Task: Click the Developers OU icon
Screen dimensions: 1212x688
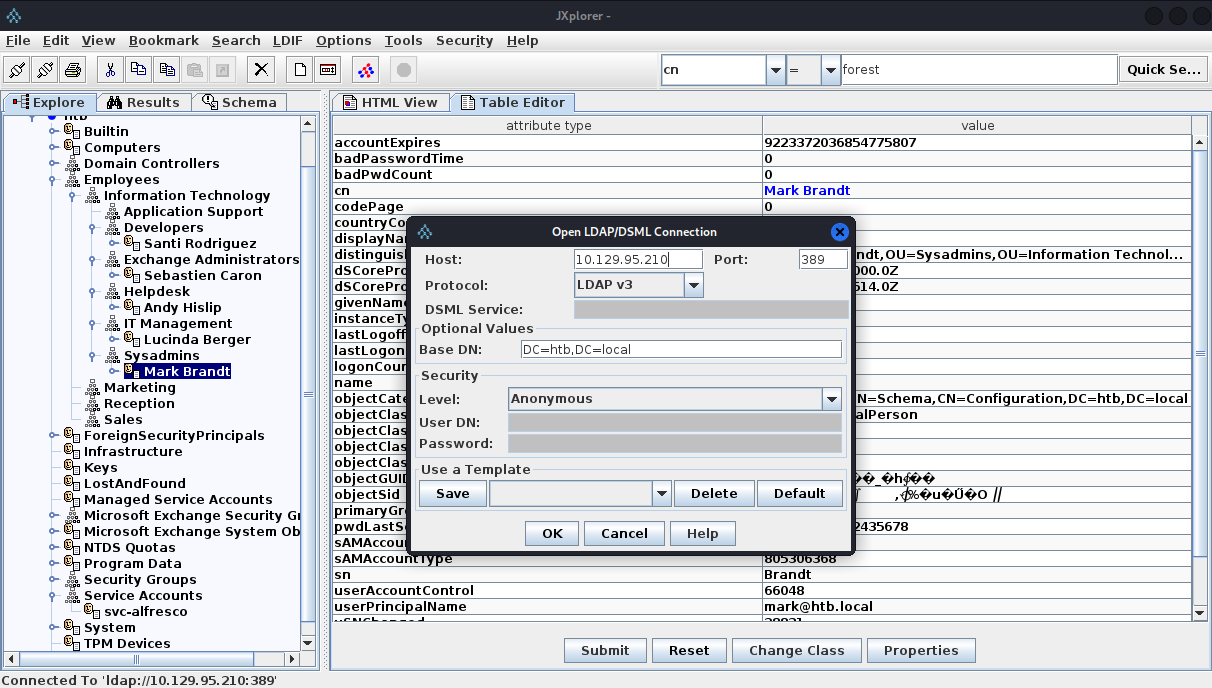Action: (x=113, y=227)
